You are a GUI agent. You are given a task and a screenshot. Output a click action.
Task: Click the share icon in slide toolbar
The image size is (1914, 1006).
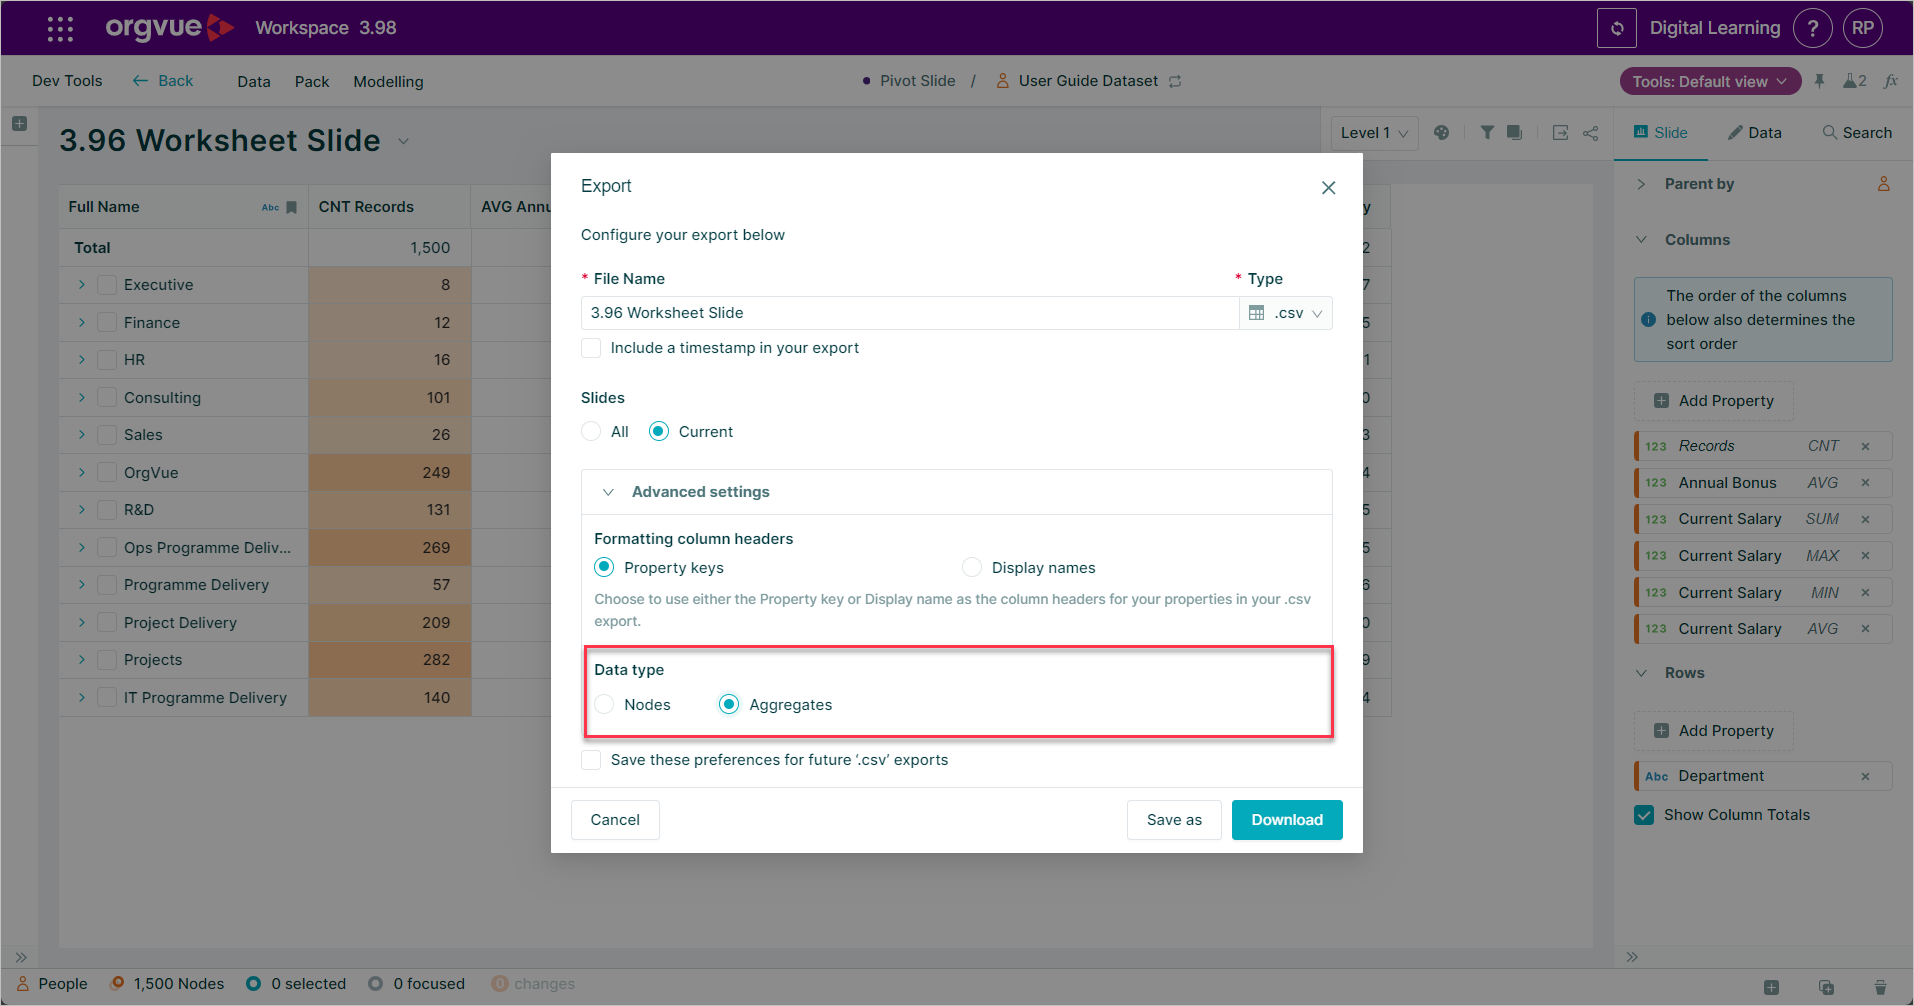[1590, 132]
